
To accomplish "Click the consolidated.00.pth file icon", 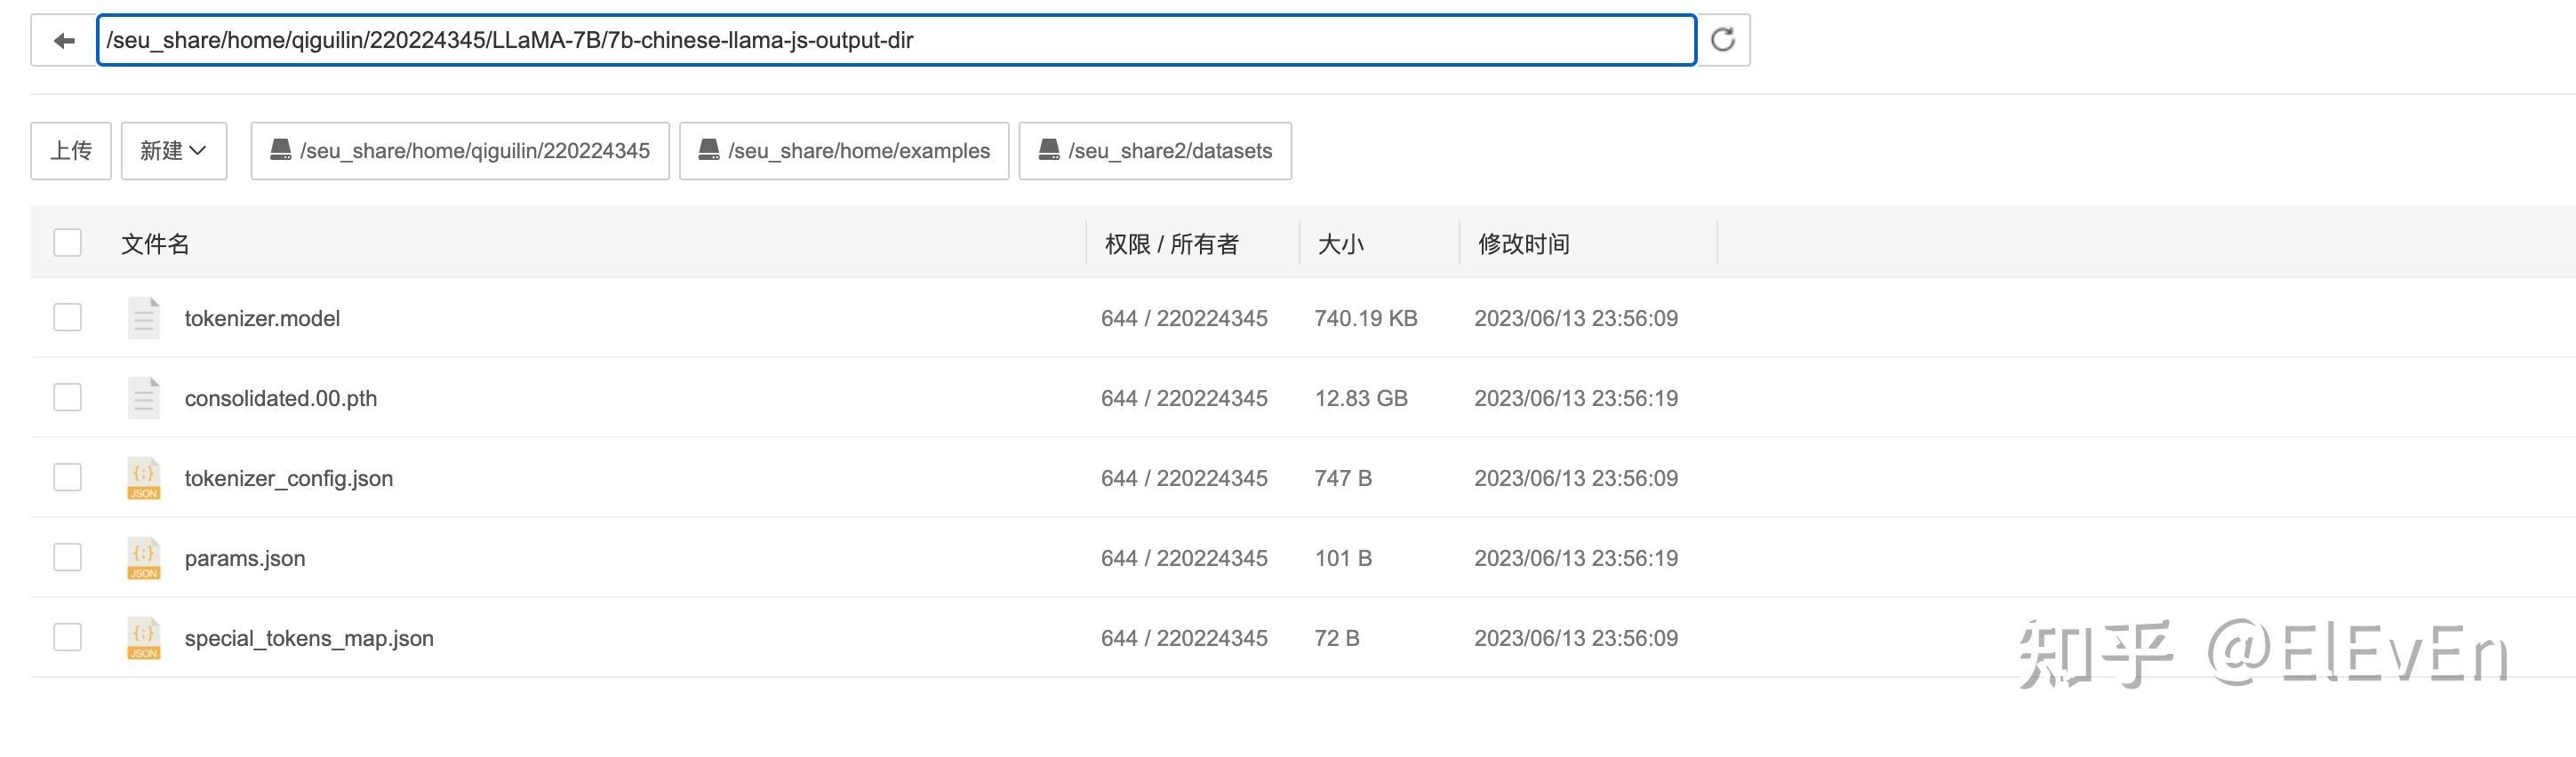I will (x=144, y=398).
